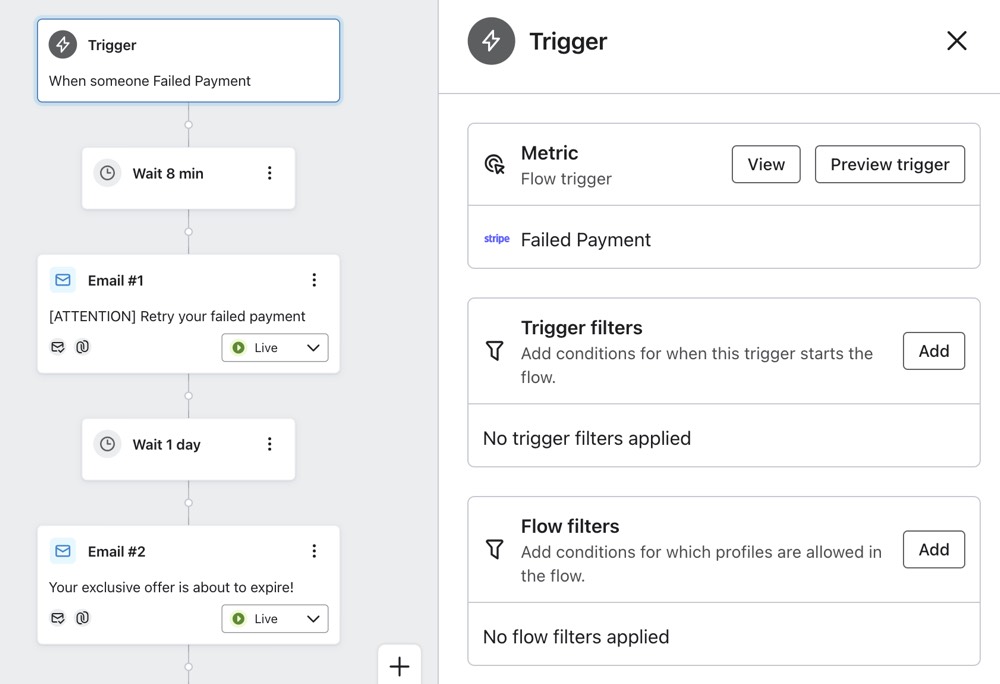Click the paperclip attachment icon on Email #1

[82, 347]
